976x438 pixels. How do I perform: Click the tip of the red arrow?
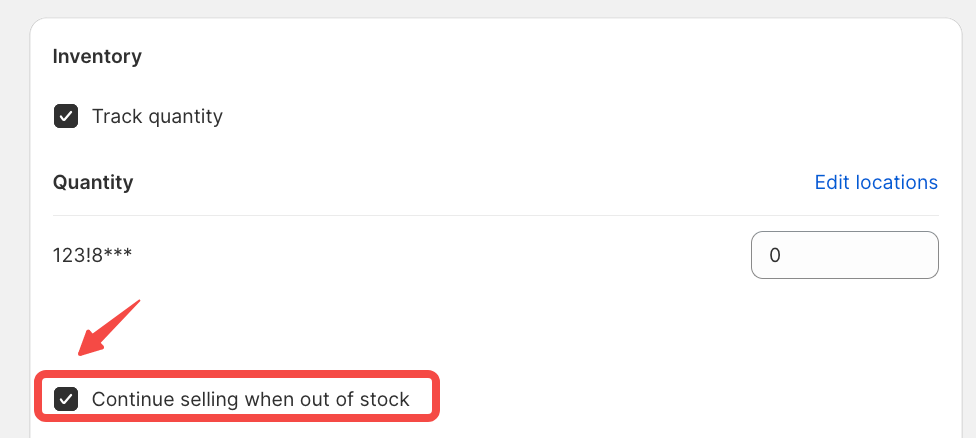(81, 353)
